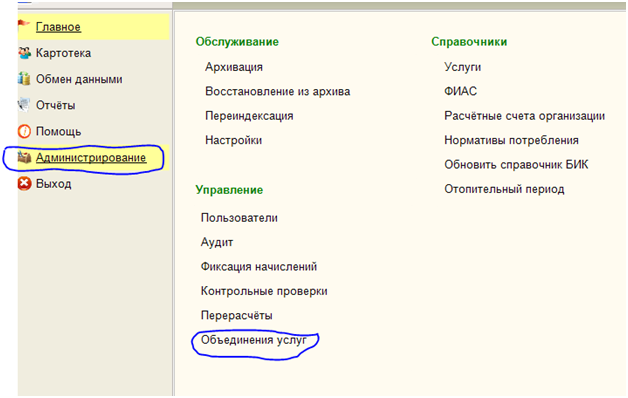Launch Переиндексация
Image resolution: width=628 pixels, height=398 pixels.
(x=249, y=116)
